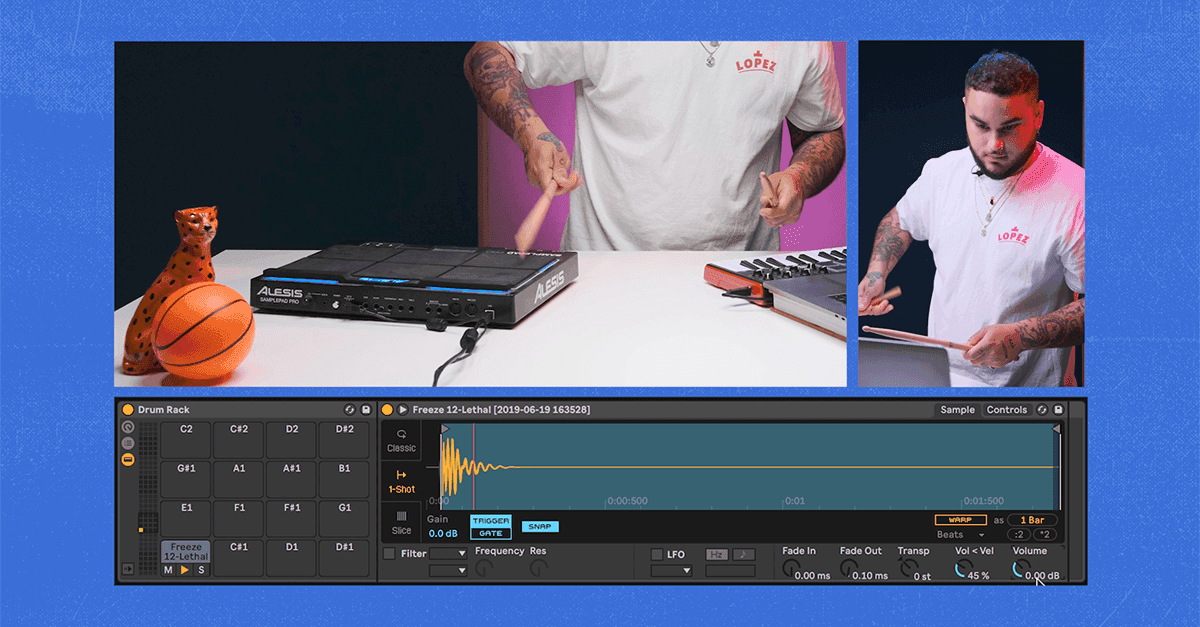Enable the LFO checkbox
1200x627 pixels.
pyautogui.click(x=656, y=554)
